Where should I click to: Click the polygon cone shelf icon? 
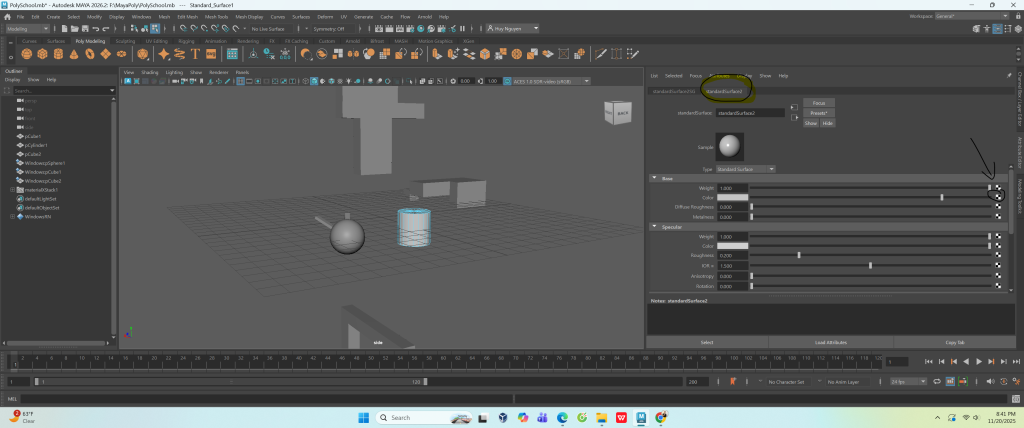(74, 54)
